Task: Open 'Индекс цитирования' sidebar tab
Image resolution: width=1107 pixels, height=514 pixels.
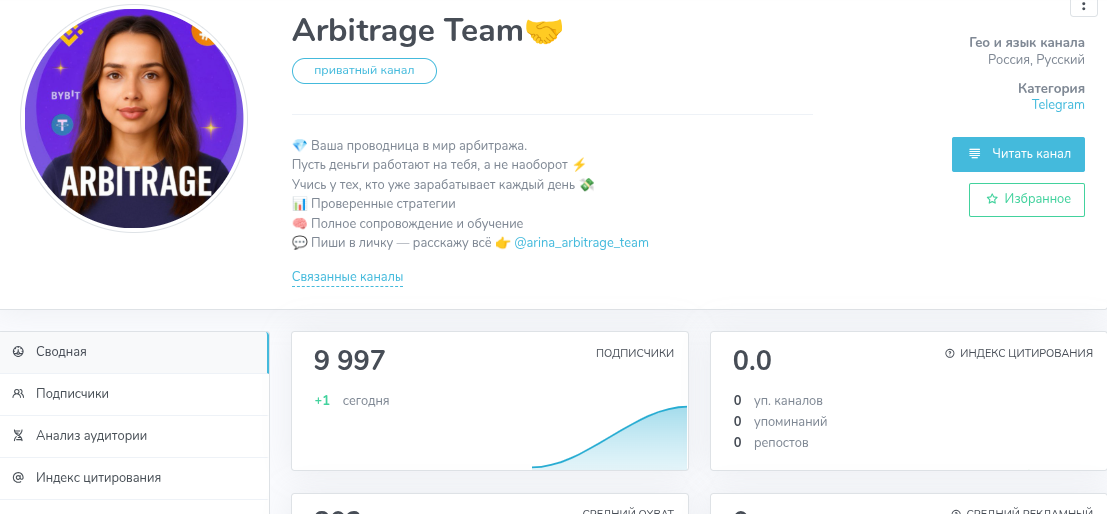Action: point(134,478)
